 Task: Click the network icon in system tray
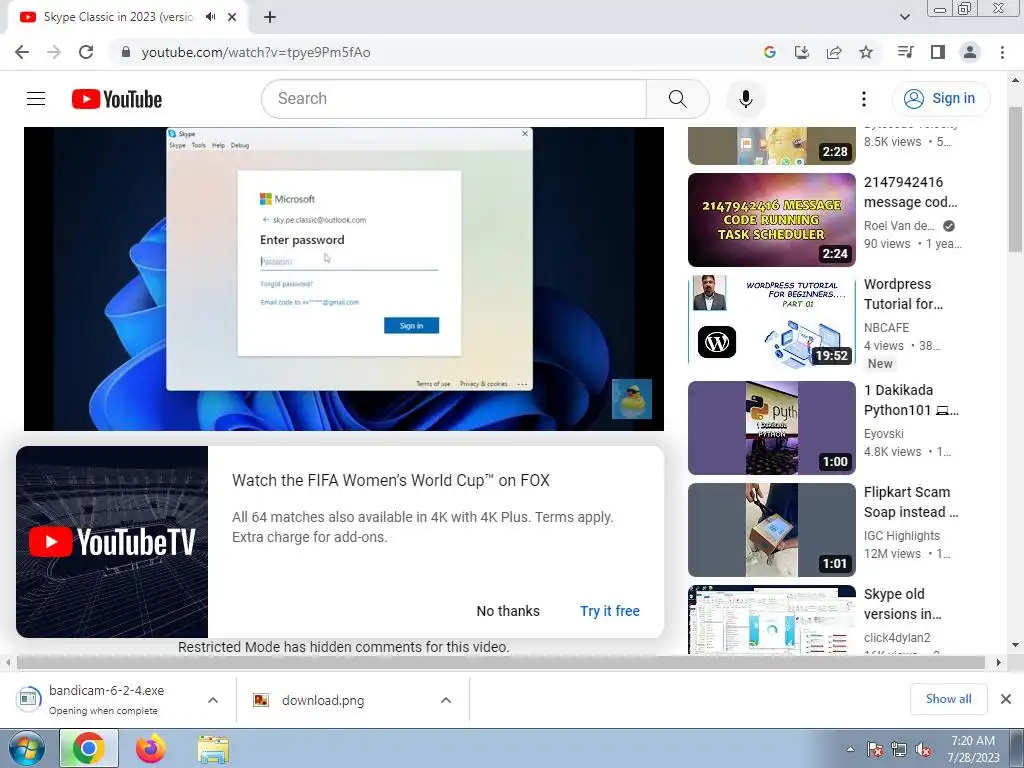pos(899,750)
